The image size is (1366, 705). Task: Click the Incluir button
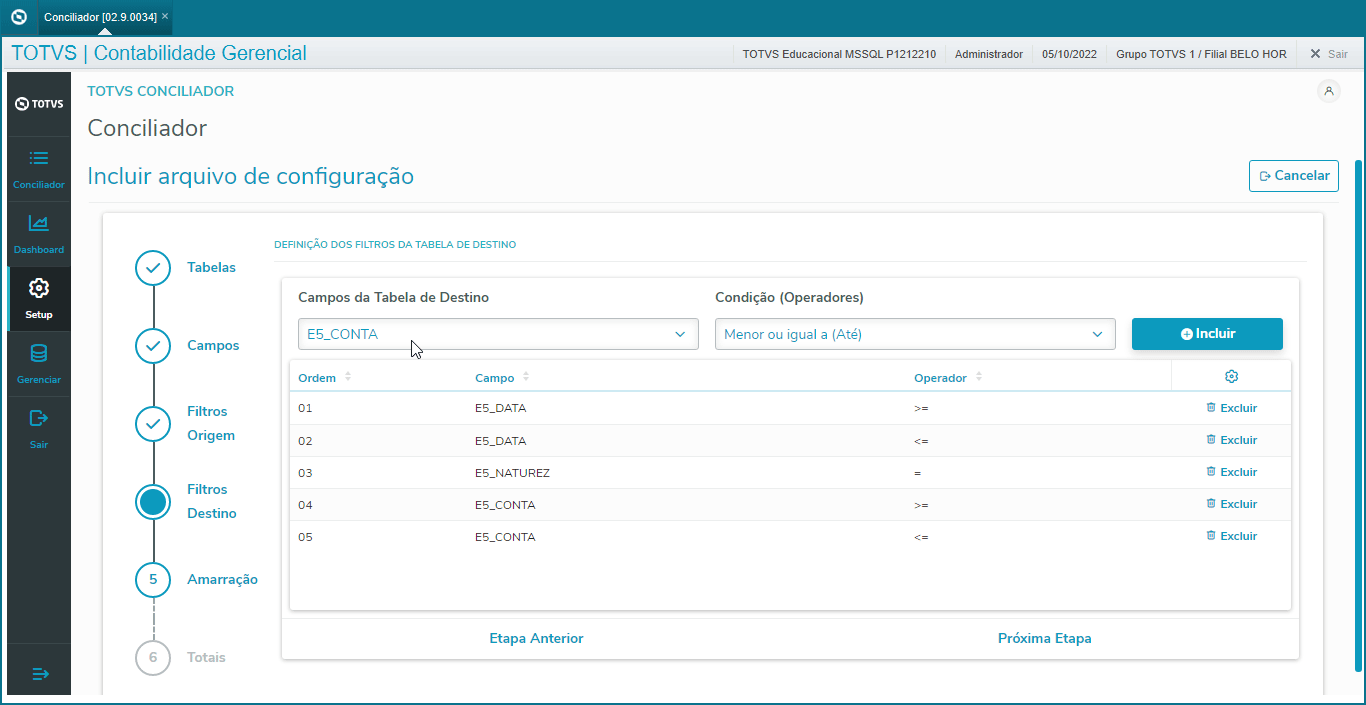click(x=1207, y=334)
